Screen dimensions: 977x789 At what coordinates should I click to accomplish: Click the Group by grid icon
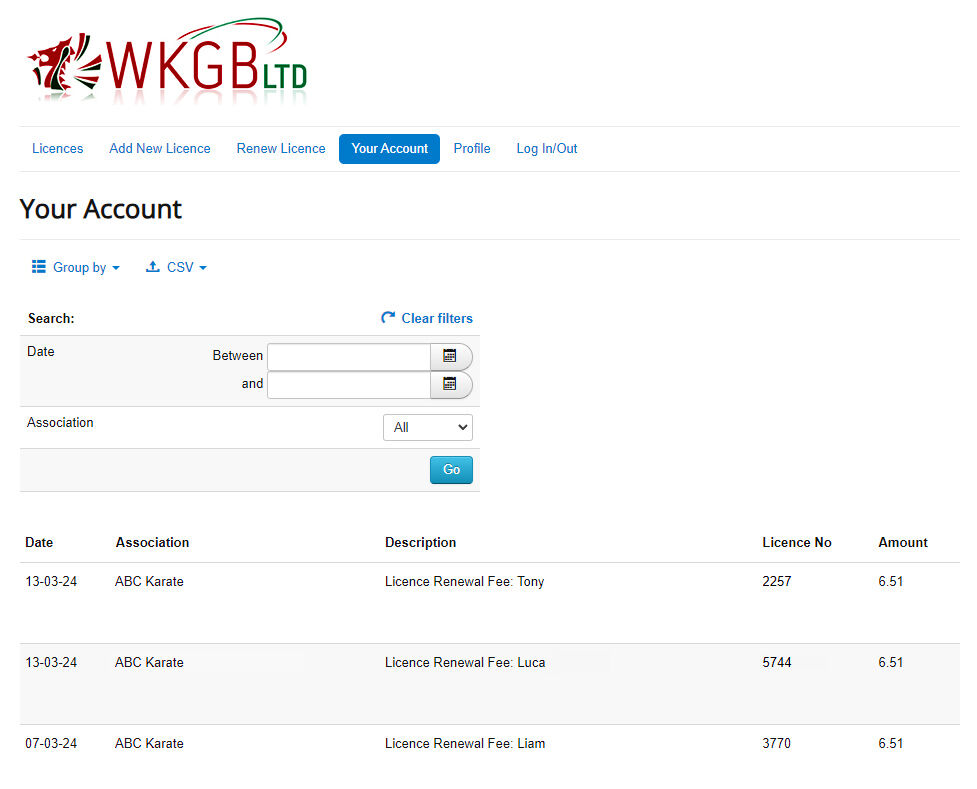pyautogui.click(x=39, y=267)
